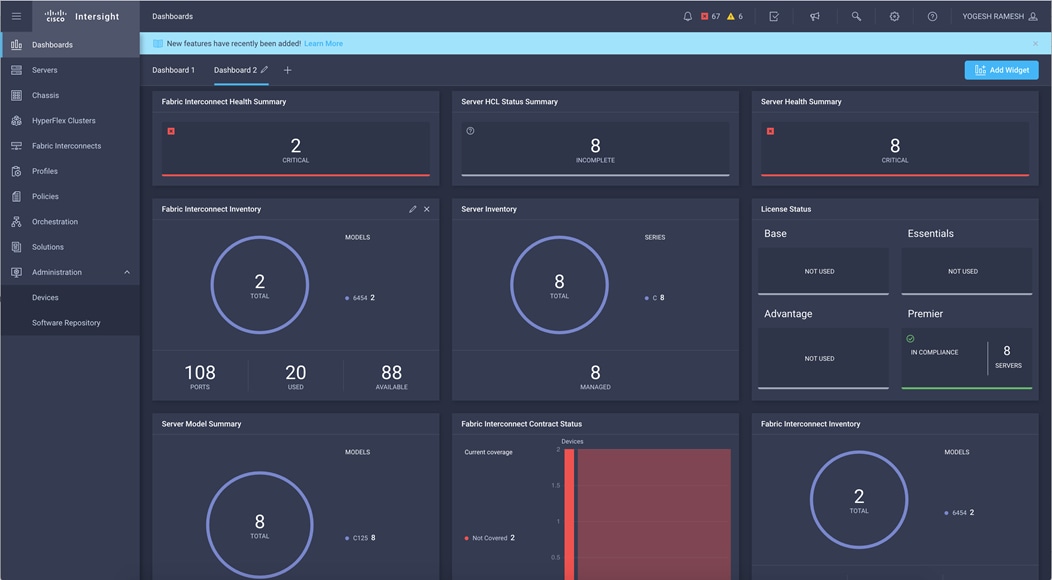Click the 'C 8' series legend entry
This screenshot has width=1052, height=580.
click(655, 298)
